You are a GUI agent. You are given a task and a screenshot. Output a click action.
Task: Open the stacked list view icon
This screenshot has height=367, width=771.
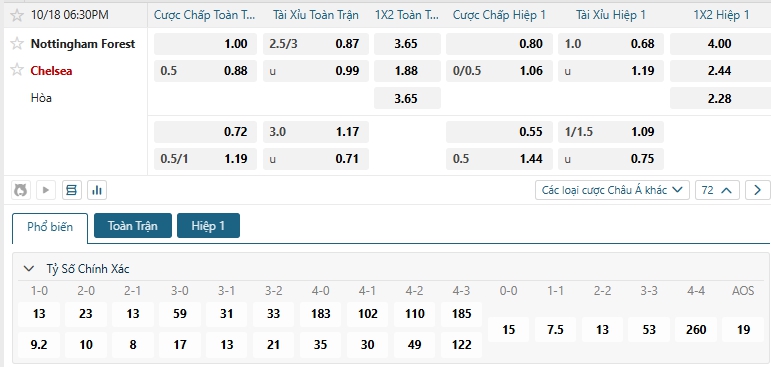click(x=71, y=190)
